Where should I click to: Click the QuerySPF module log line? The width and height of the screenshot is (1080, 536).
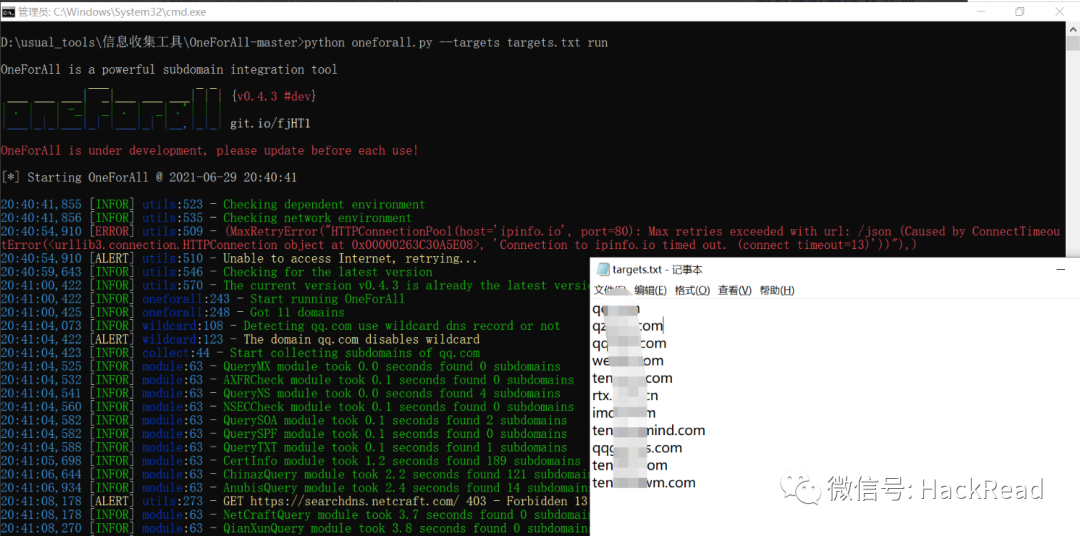[284, 433]
